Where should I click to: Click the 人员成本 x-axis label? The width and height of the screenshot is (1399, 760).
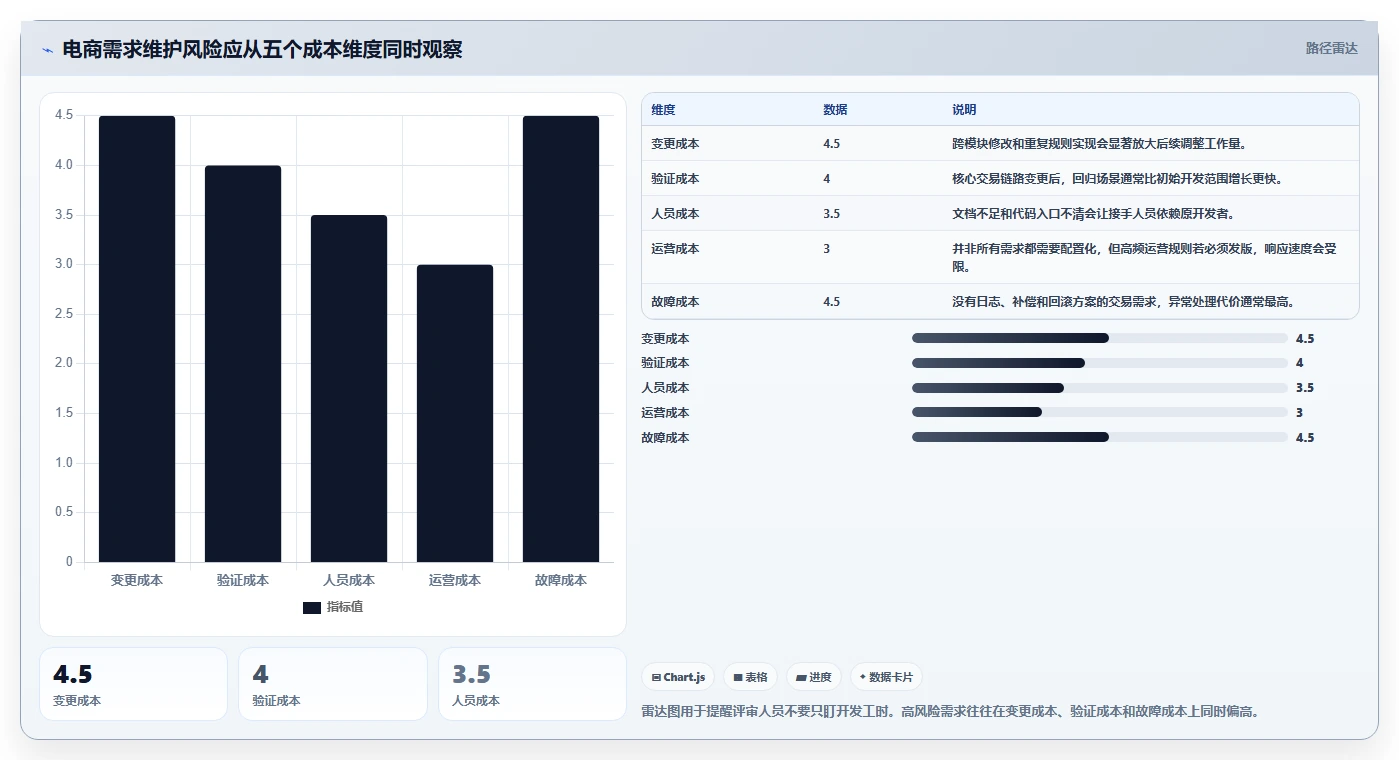tap(349, 580)
